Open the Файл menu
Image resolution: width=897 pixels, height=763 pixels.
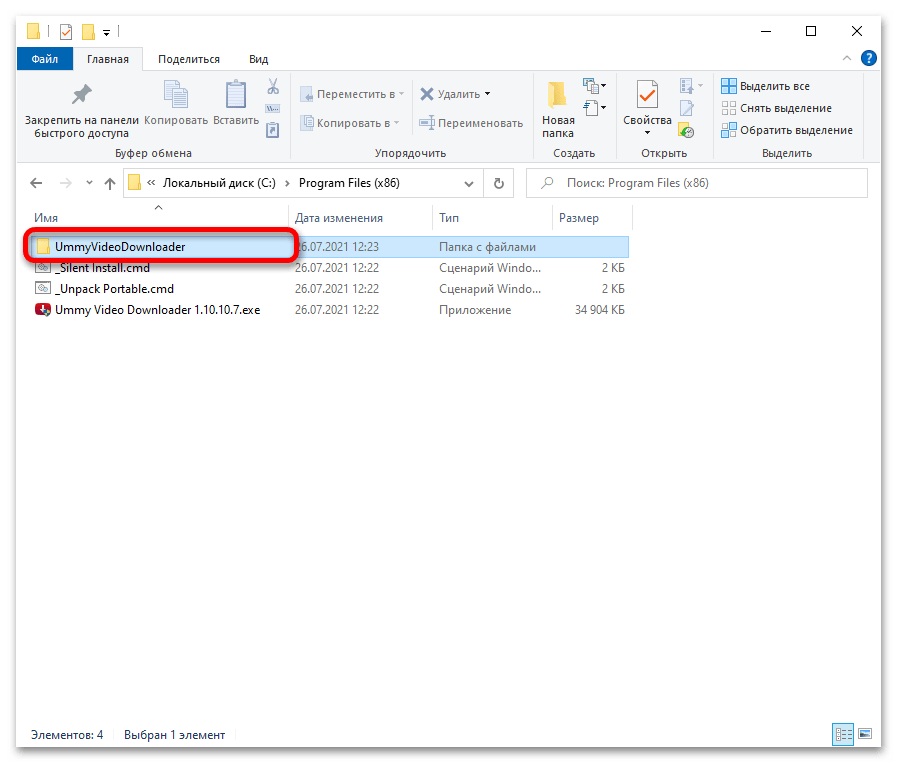tap(45, 59)
